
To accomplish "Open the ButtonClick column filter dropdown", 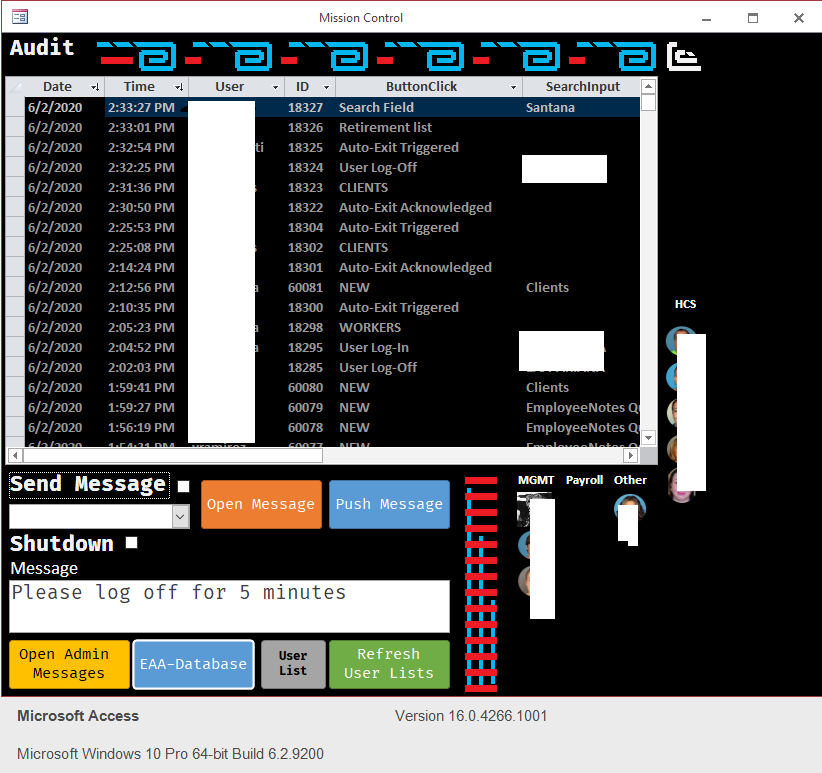I will (513, 87).
